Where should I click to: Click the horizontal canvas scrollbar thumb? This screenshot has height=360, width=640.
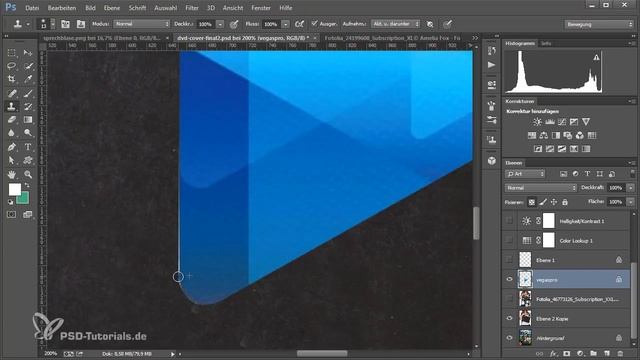(322, 353)
